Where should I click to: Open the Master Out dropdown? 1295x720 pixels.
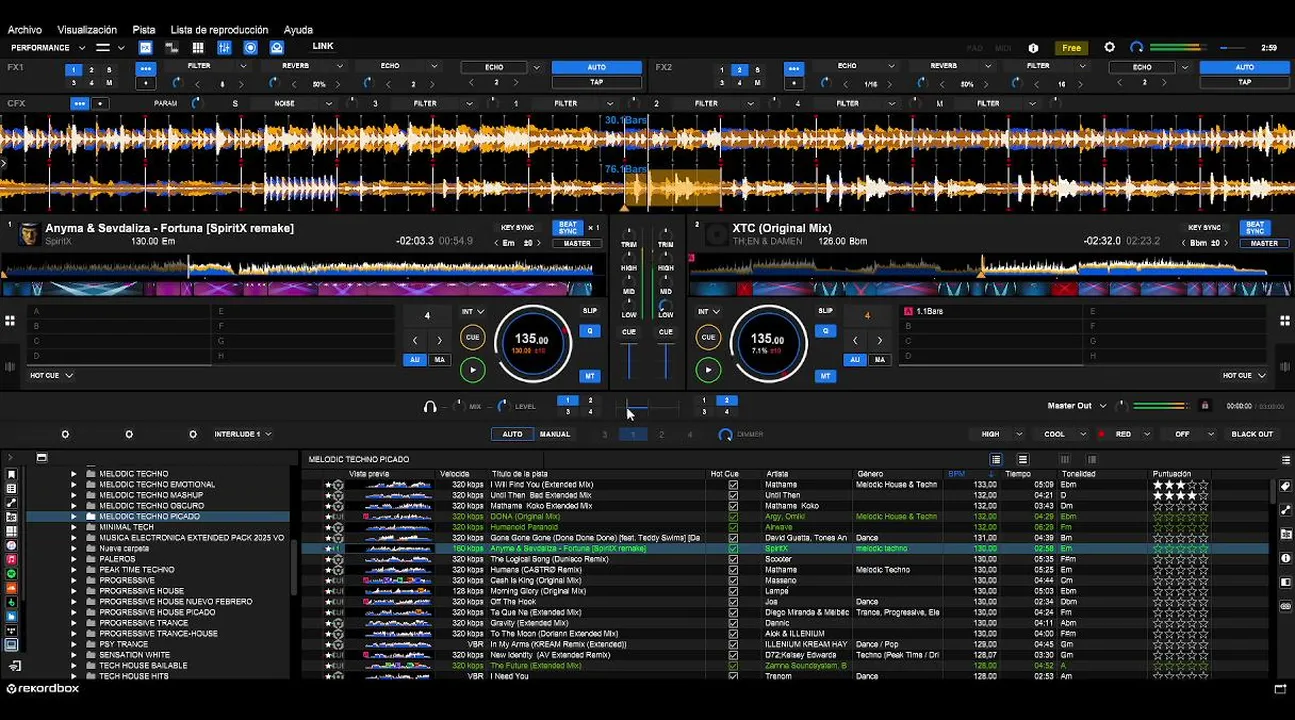pyautogui.click(x=1077, y=406)
